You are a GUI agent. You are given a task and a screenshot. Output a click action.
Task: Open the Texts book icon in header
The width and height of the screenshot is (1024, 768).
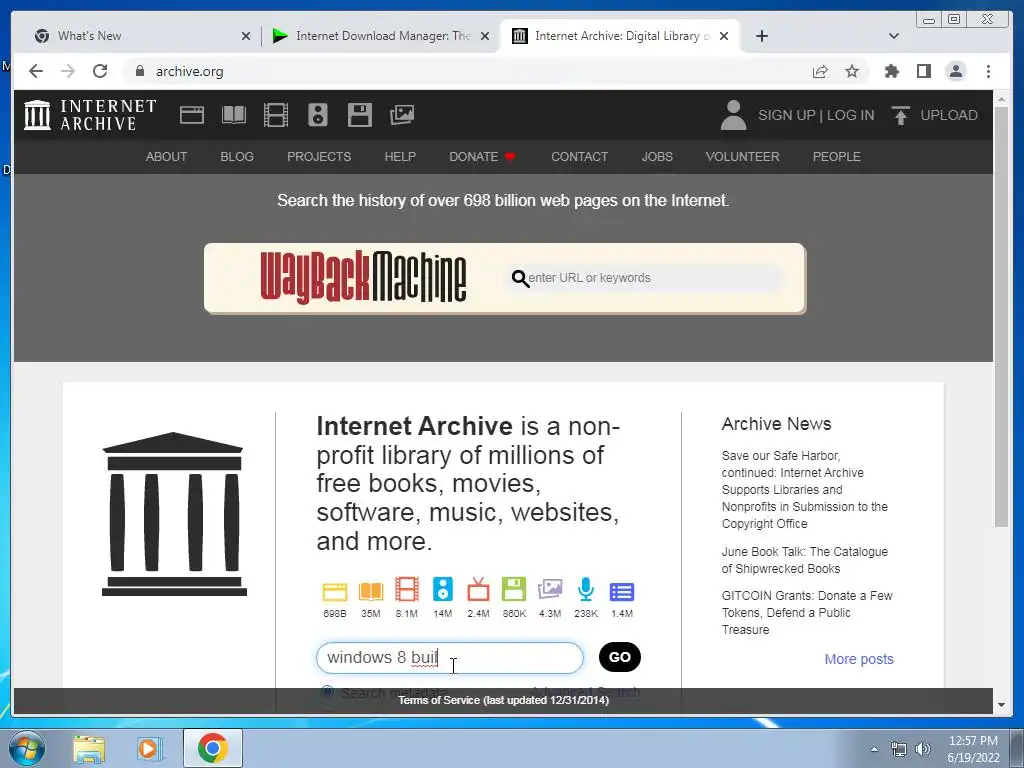click(234, 115)
